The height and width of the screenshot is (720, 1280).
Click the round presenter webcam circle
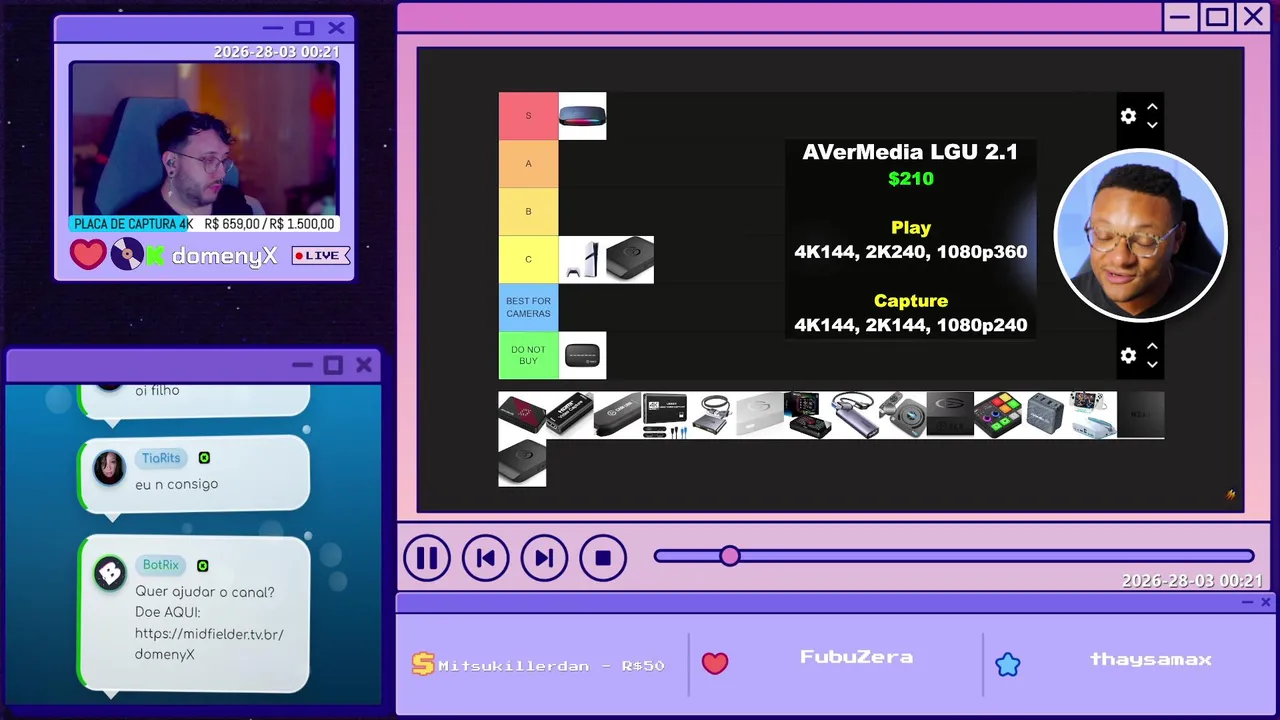(1140, 235)
